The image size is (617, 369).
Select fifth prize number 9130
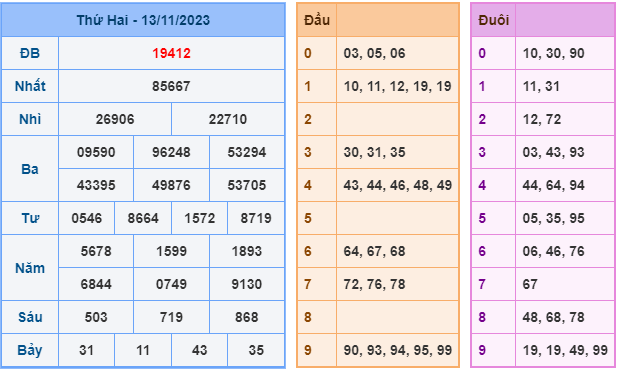[x=247, y=284]
